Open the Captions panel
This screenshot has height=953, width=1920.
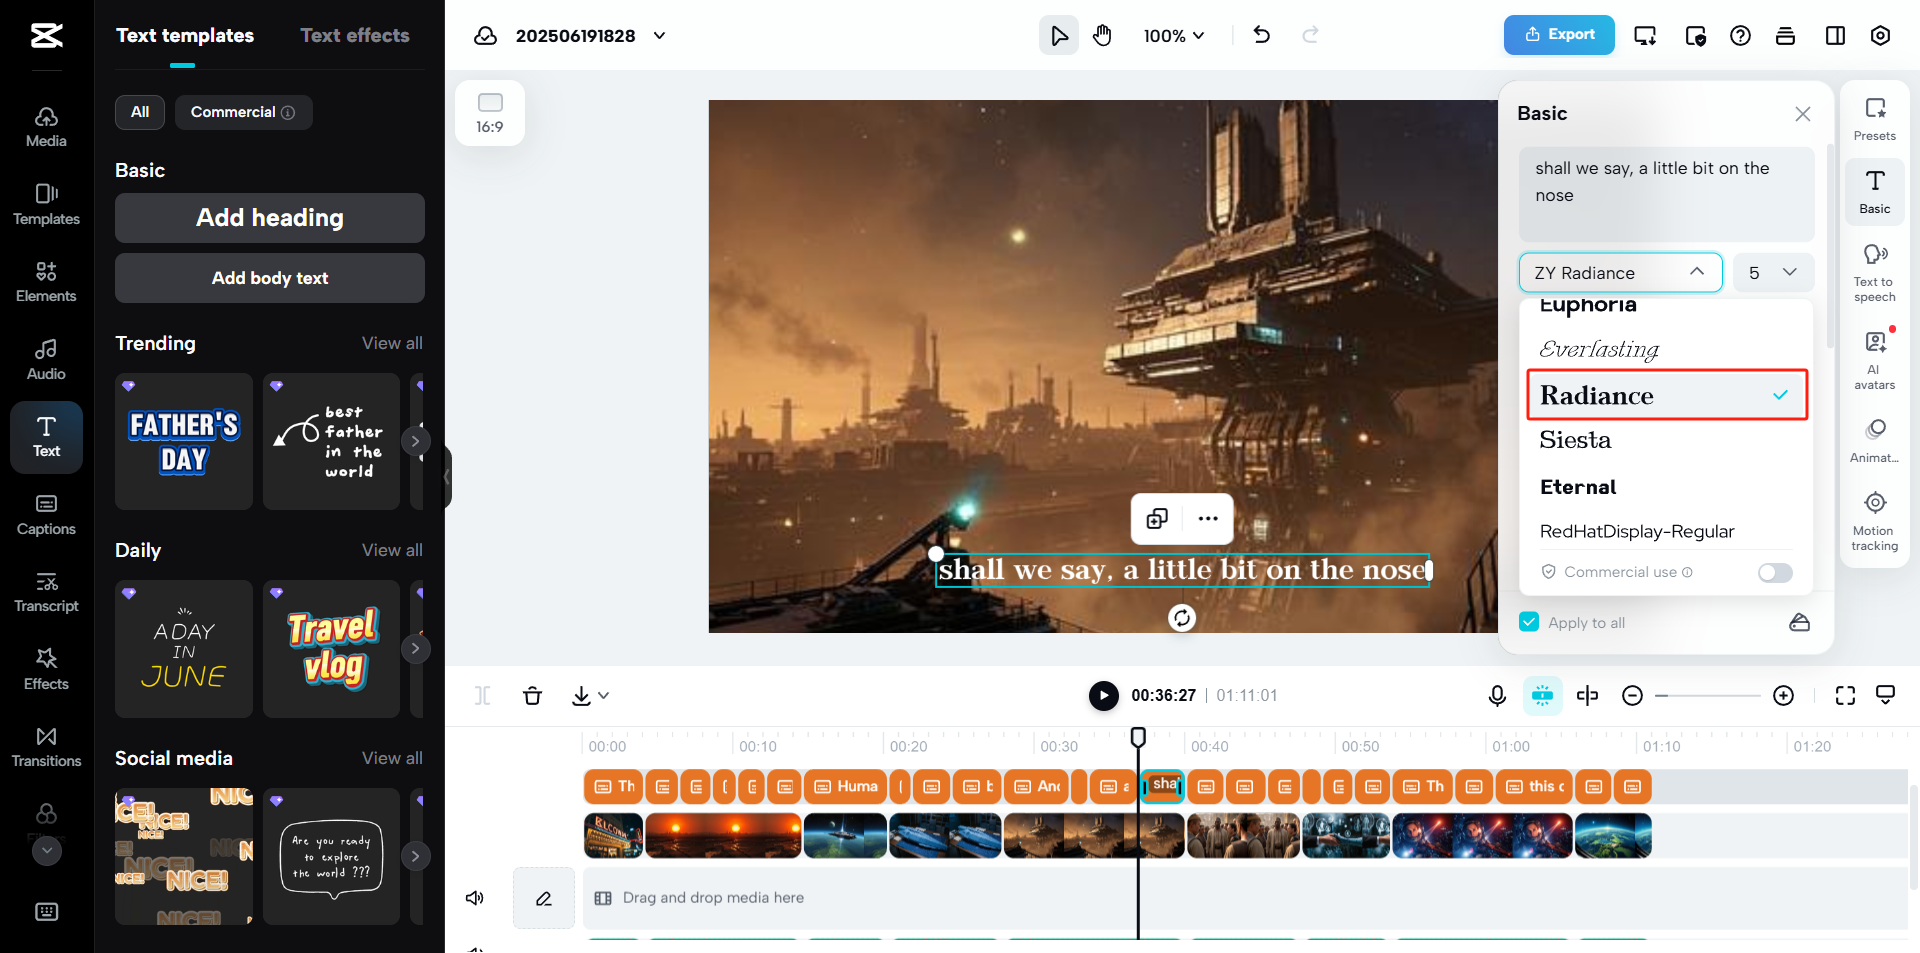point(46,515)
